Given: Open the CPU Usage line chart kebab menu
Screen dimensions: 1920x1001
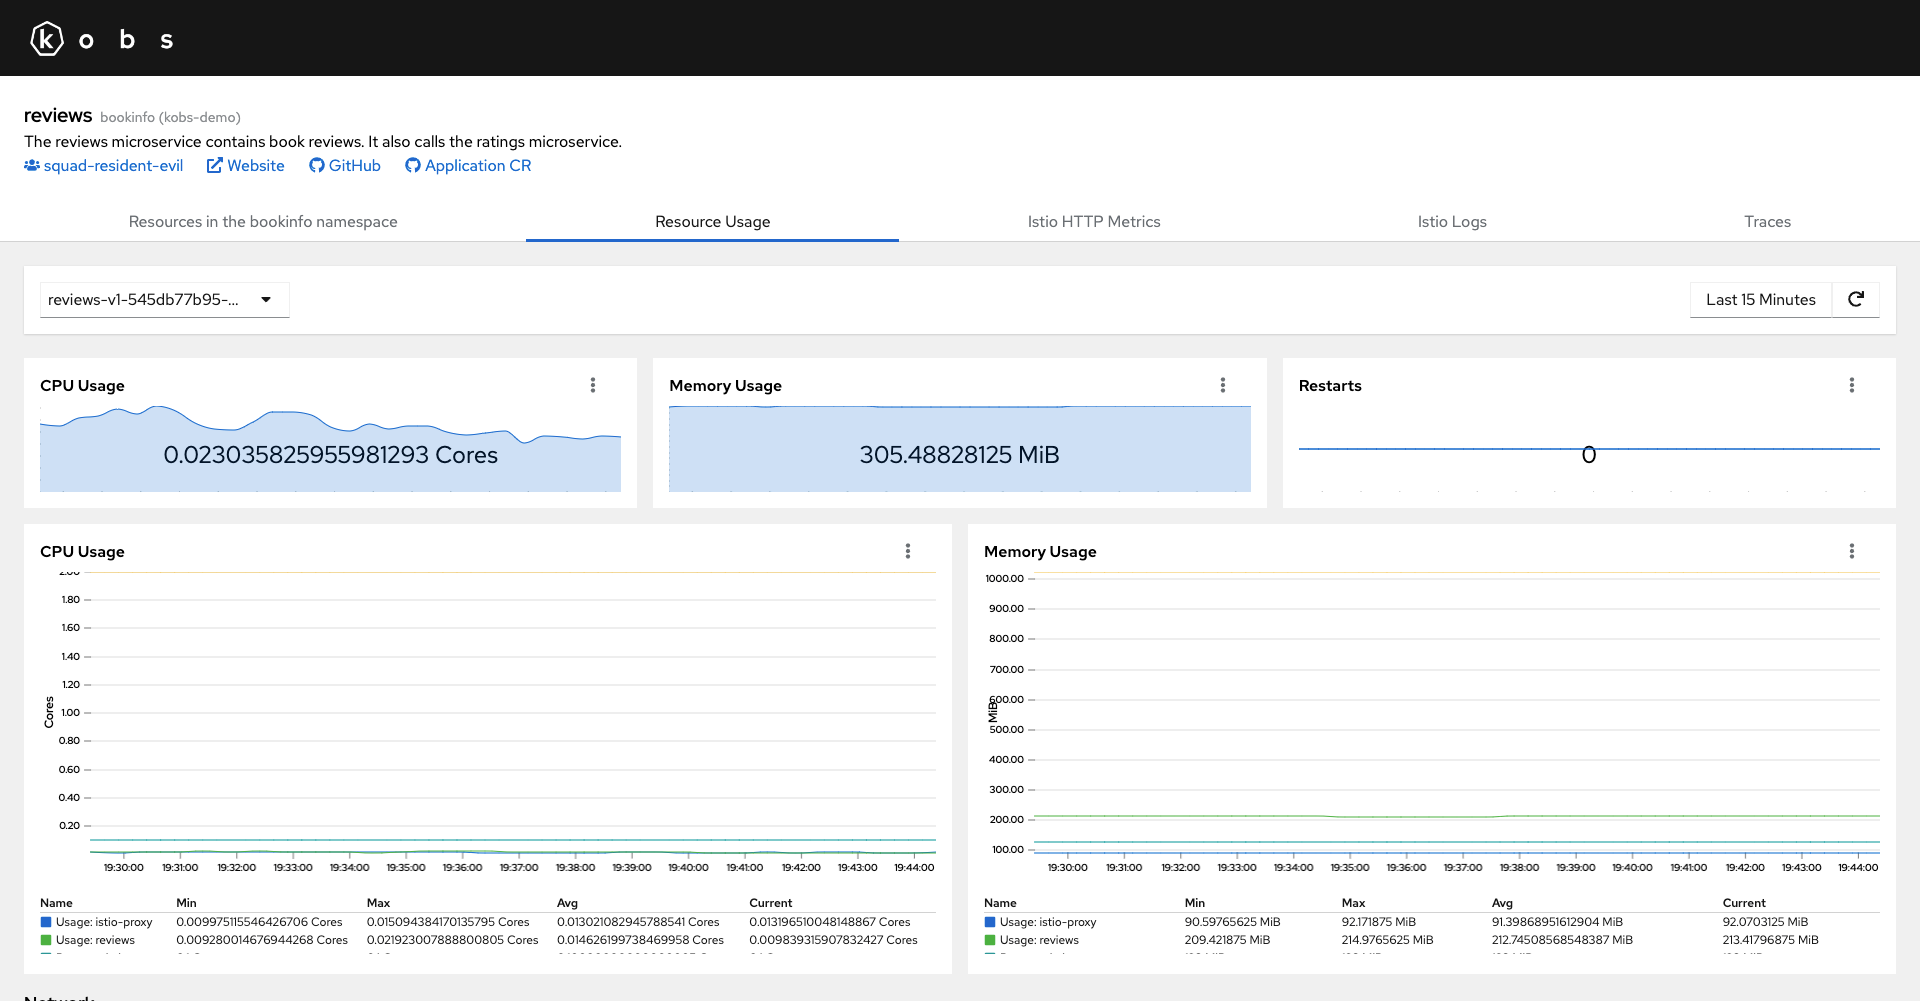Looking at the screenshot, I should click(x=908, y=551).
